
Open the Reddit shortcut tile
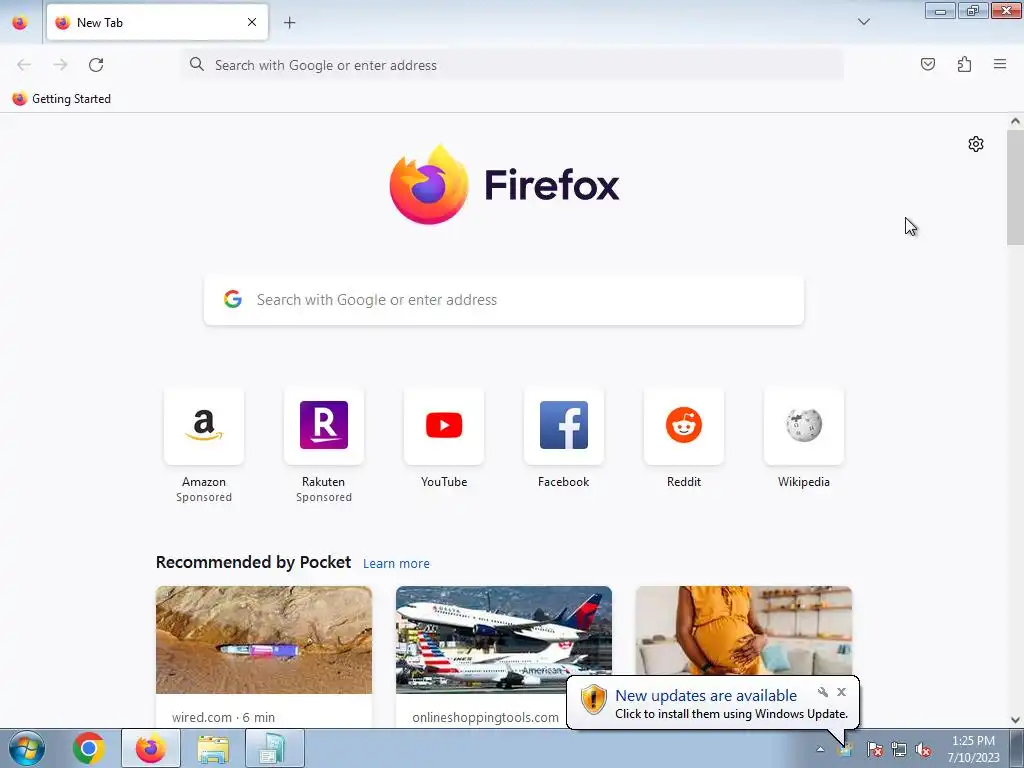coord(684,426)
